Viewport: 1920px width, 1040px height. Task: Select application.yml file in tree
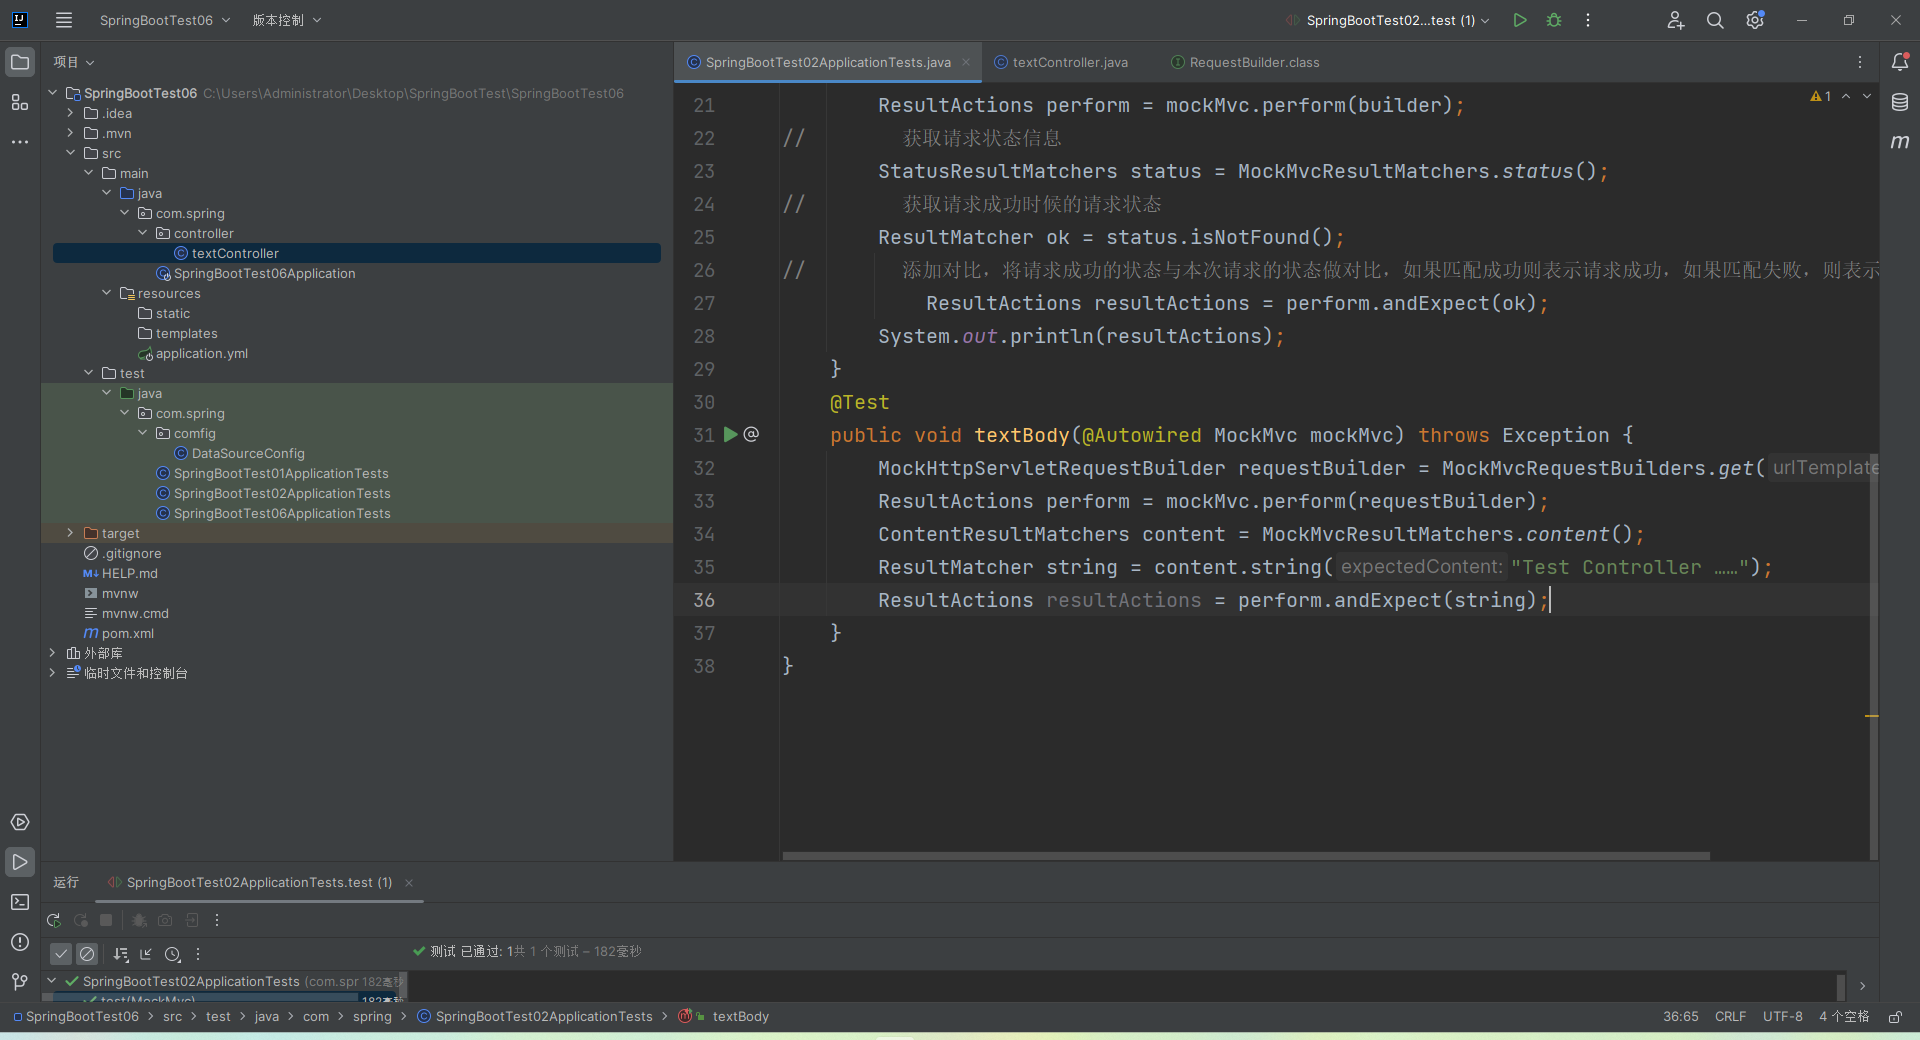201,353
